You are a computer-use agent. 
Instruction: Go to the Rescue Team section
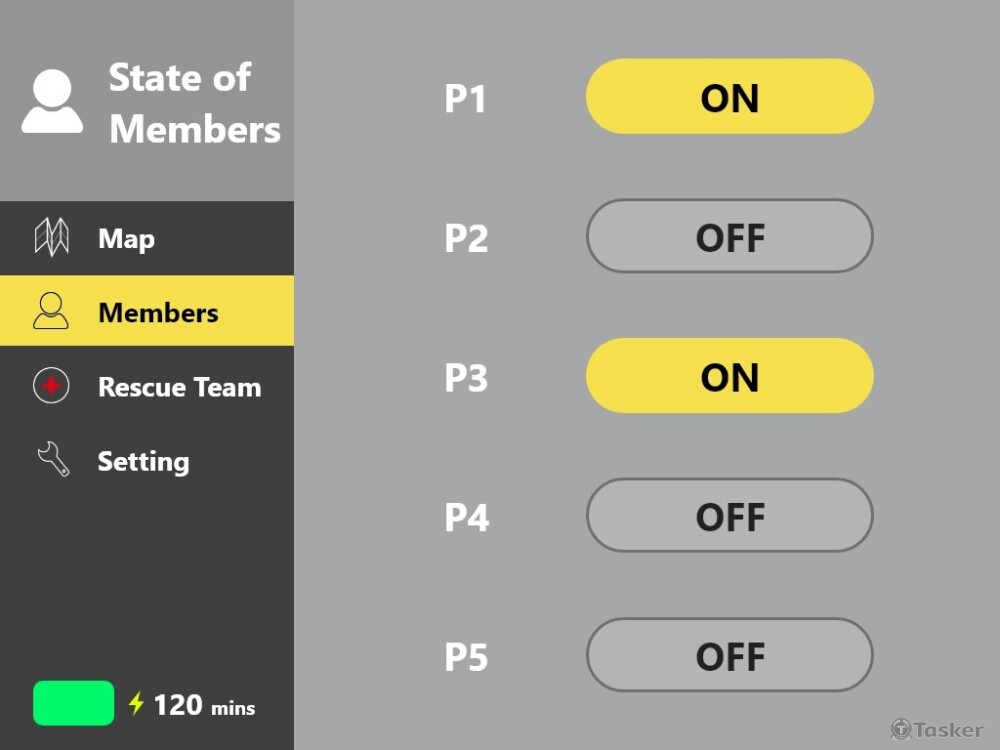[179, 387]
